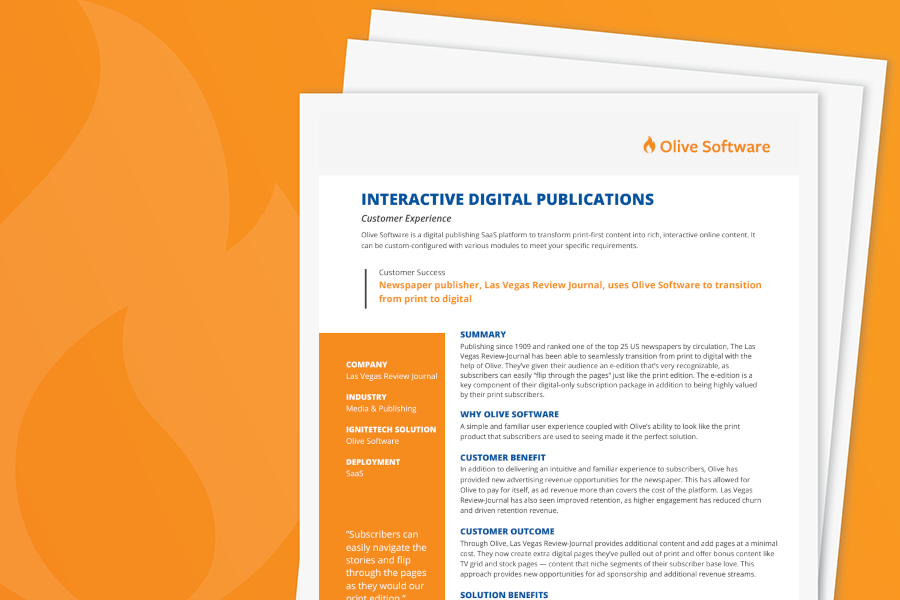Click the CUSTOMER OUTCOME heading

point(507,532)
